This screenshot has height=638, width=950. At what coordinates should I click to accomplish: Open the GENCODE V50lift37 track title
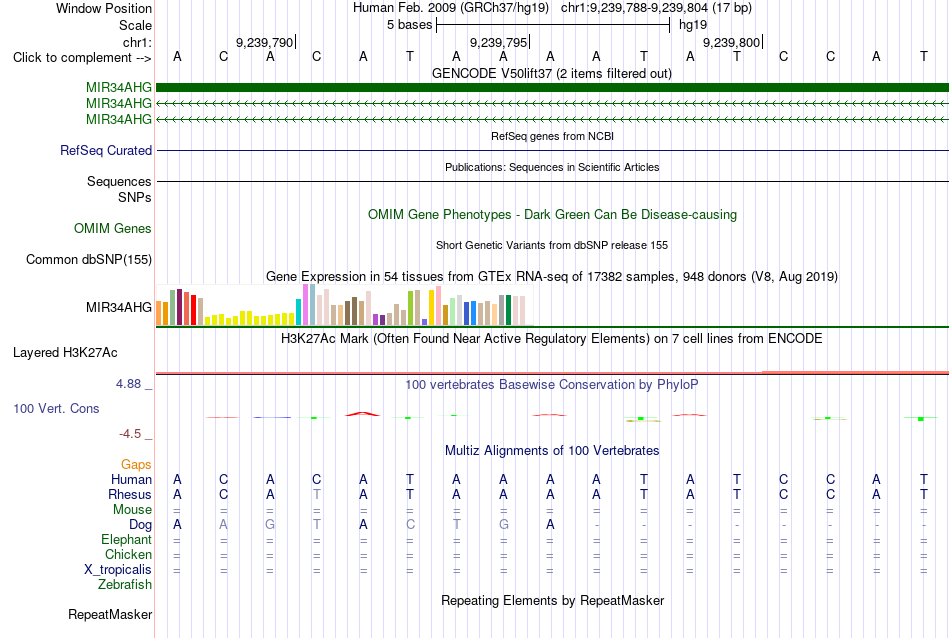point(551,73)
